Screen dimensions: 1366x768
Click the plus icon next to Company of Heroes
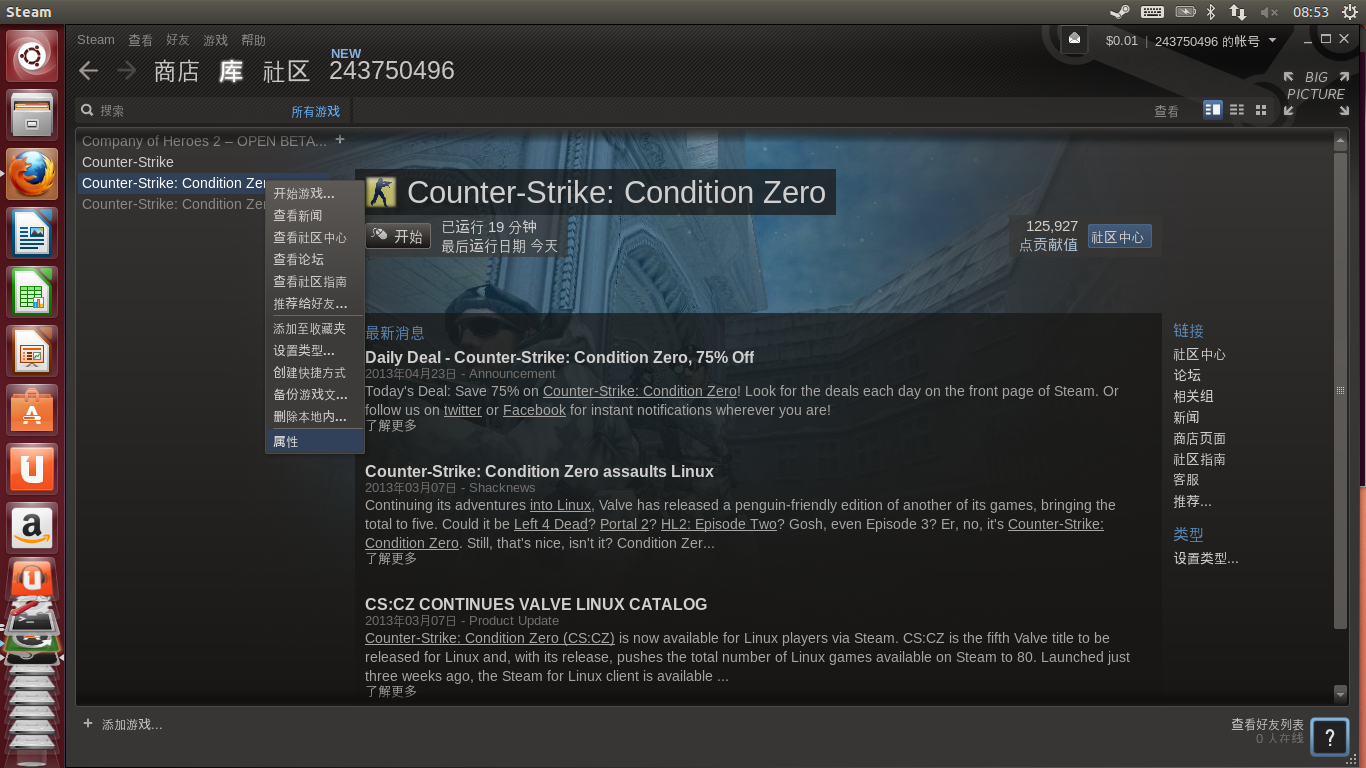[x=340, y=140]
